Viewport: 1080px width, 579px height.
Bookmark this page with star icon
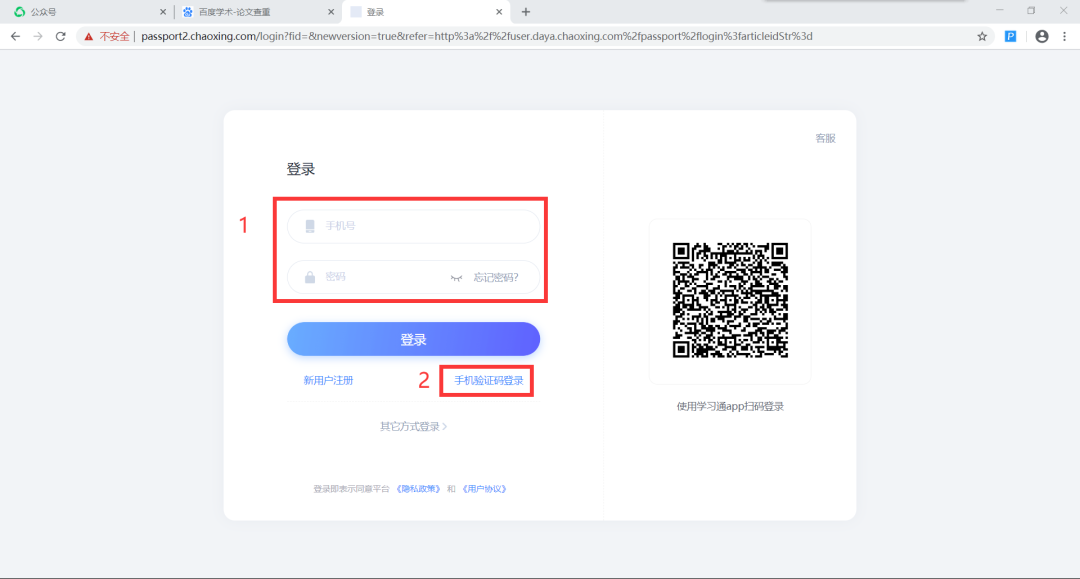pyautogui.click(x=982, y=36)
